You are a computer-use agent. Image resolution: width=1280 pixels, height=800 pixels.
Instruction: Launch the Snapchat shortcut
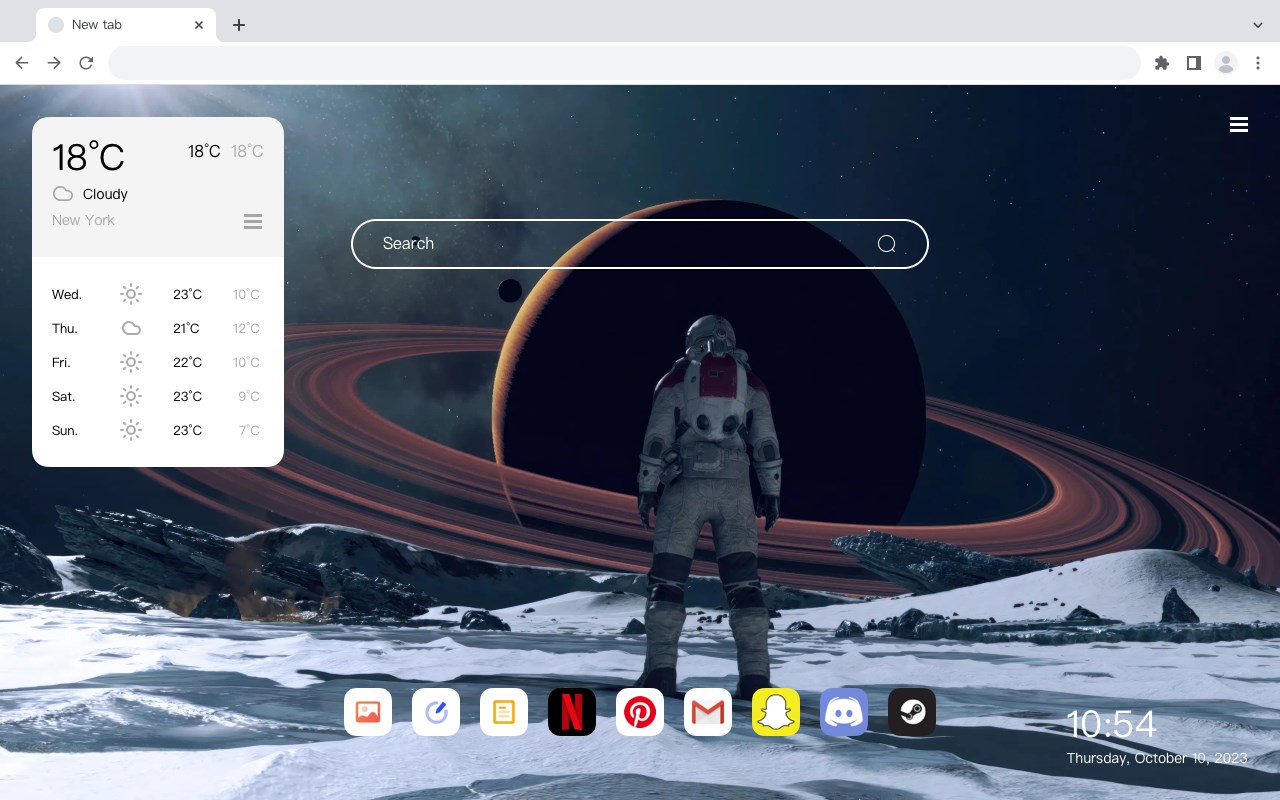(776, 712)
